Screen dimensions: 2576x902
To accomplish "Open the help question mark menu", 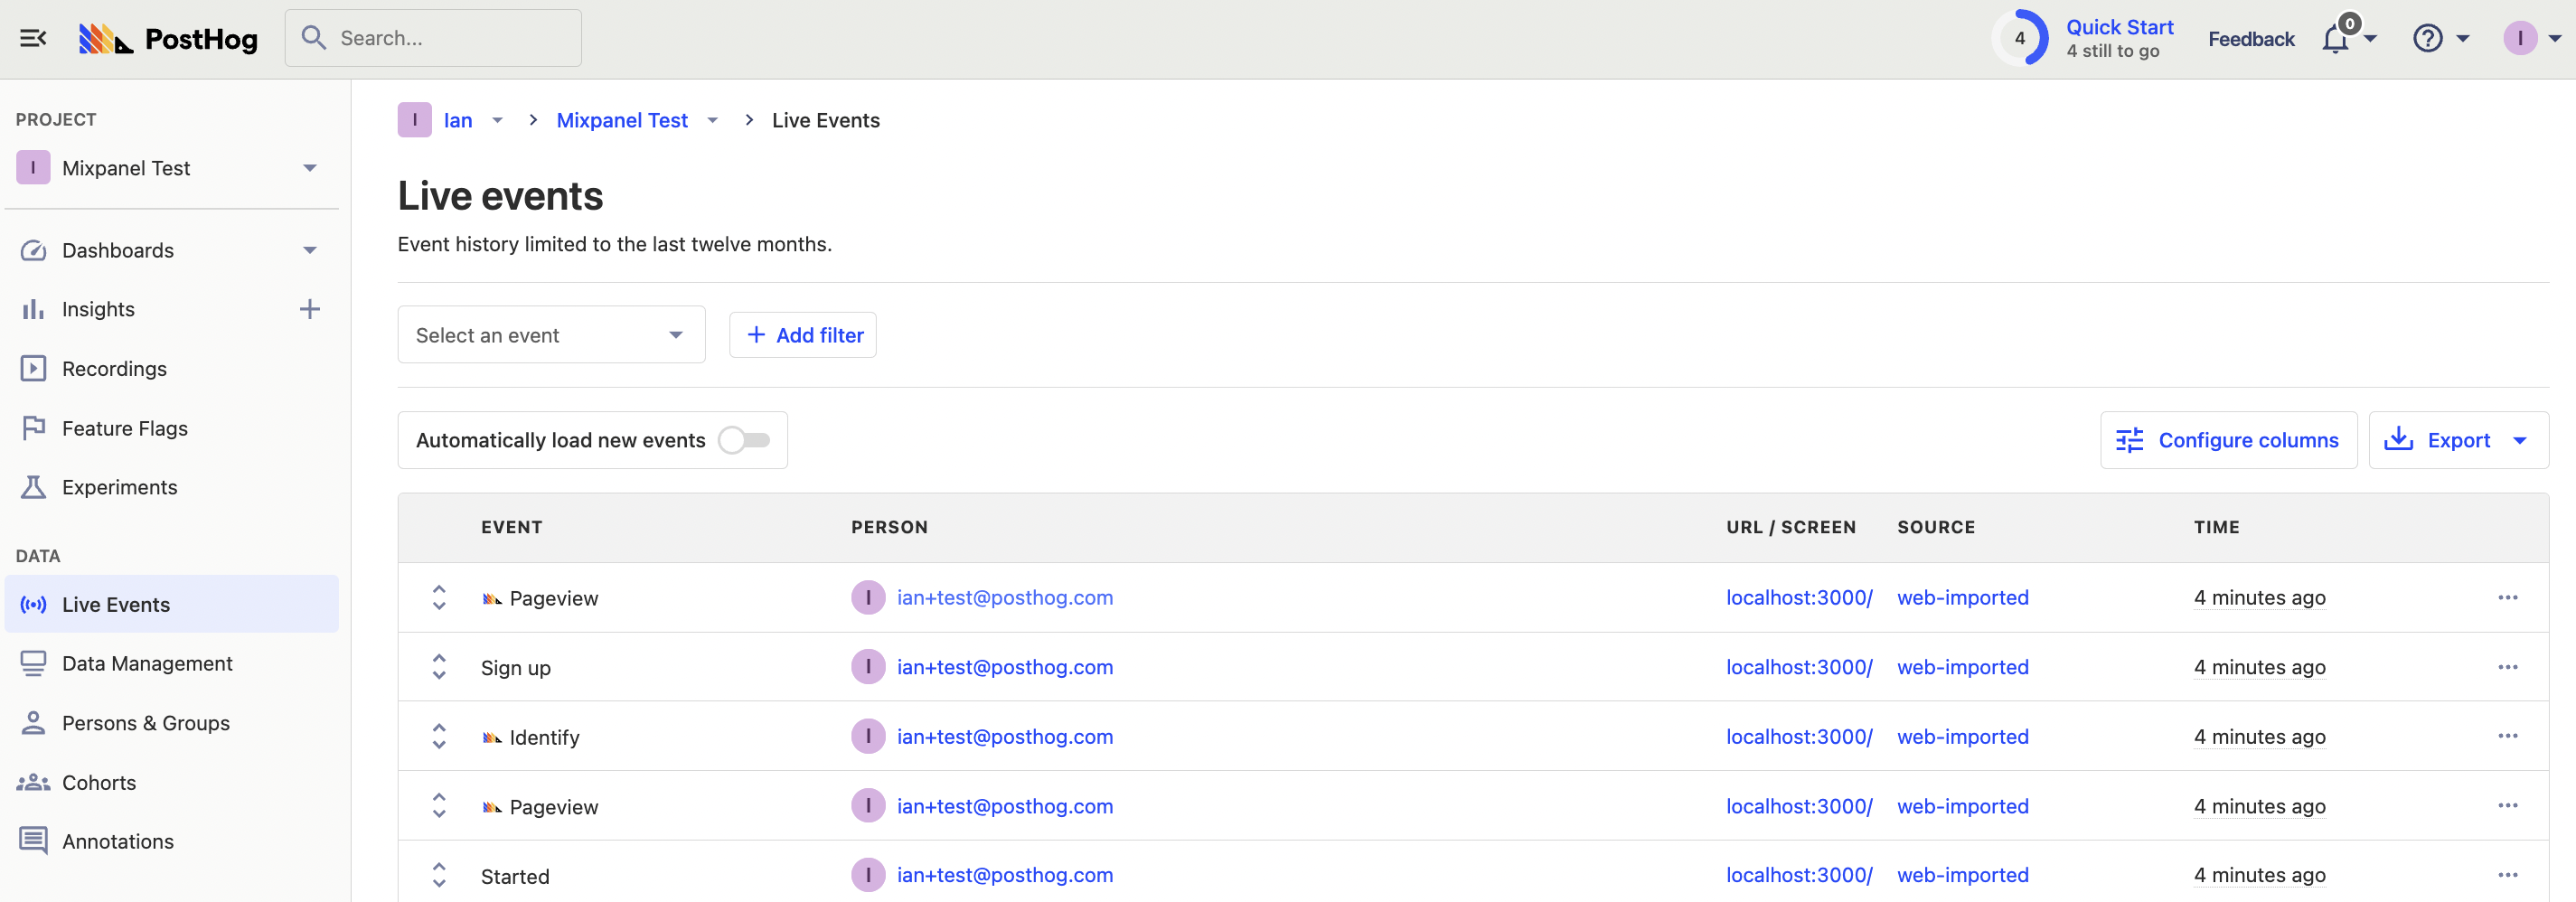I will [x=2428, y=39].
